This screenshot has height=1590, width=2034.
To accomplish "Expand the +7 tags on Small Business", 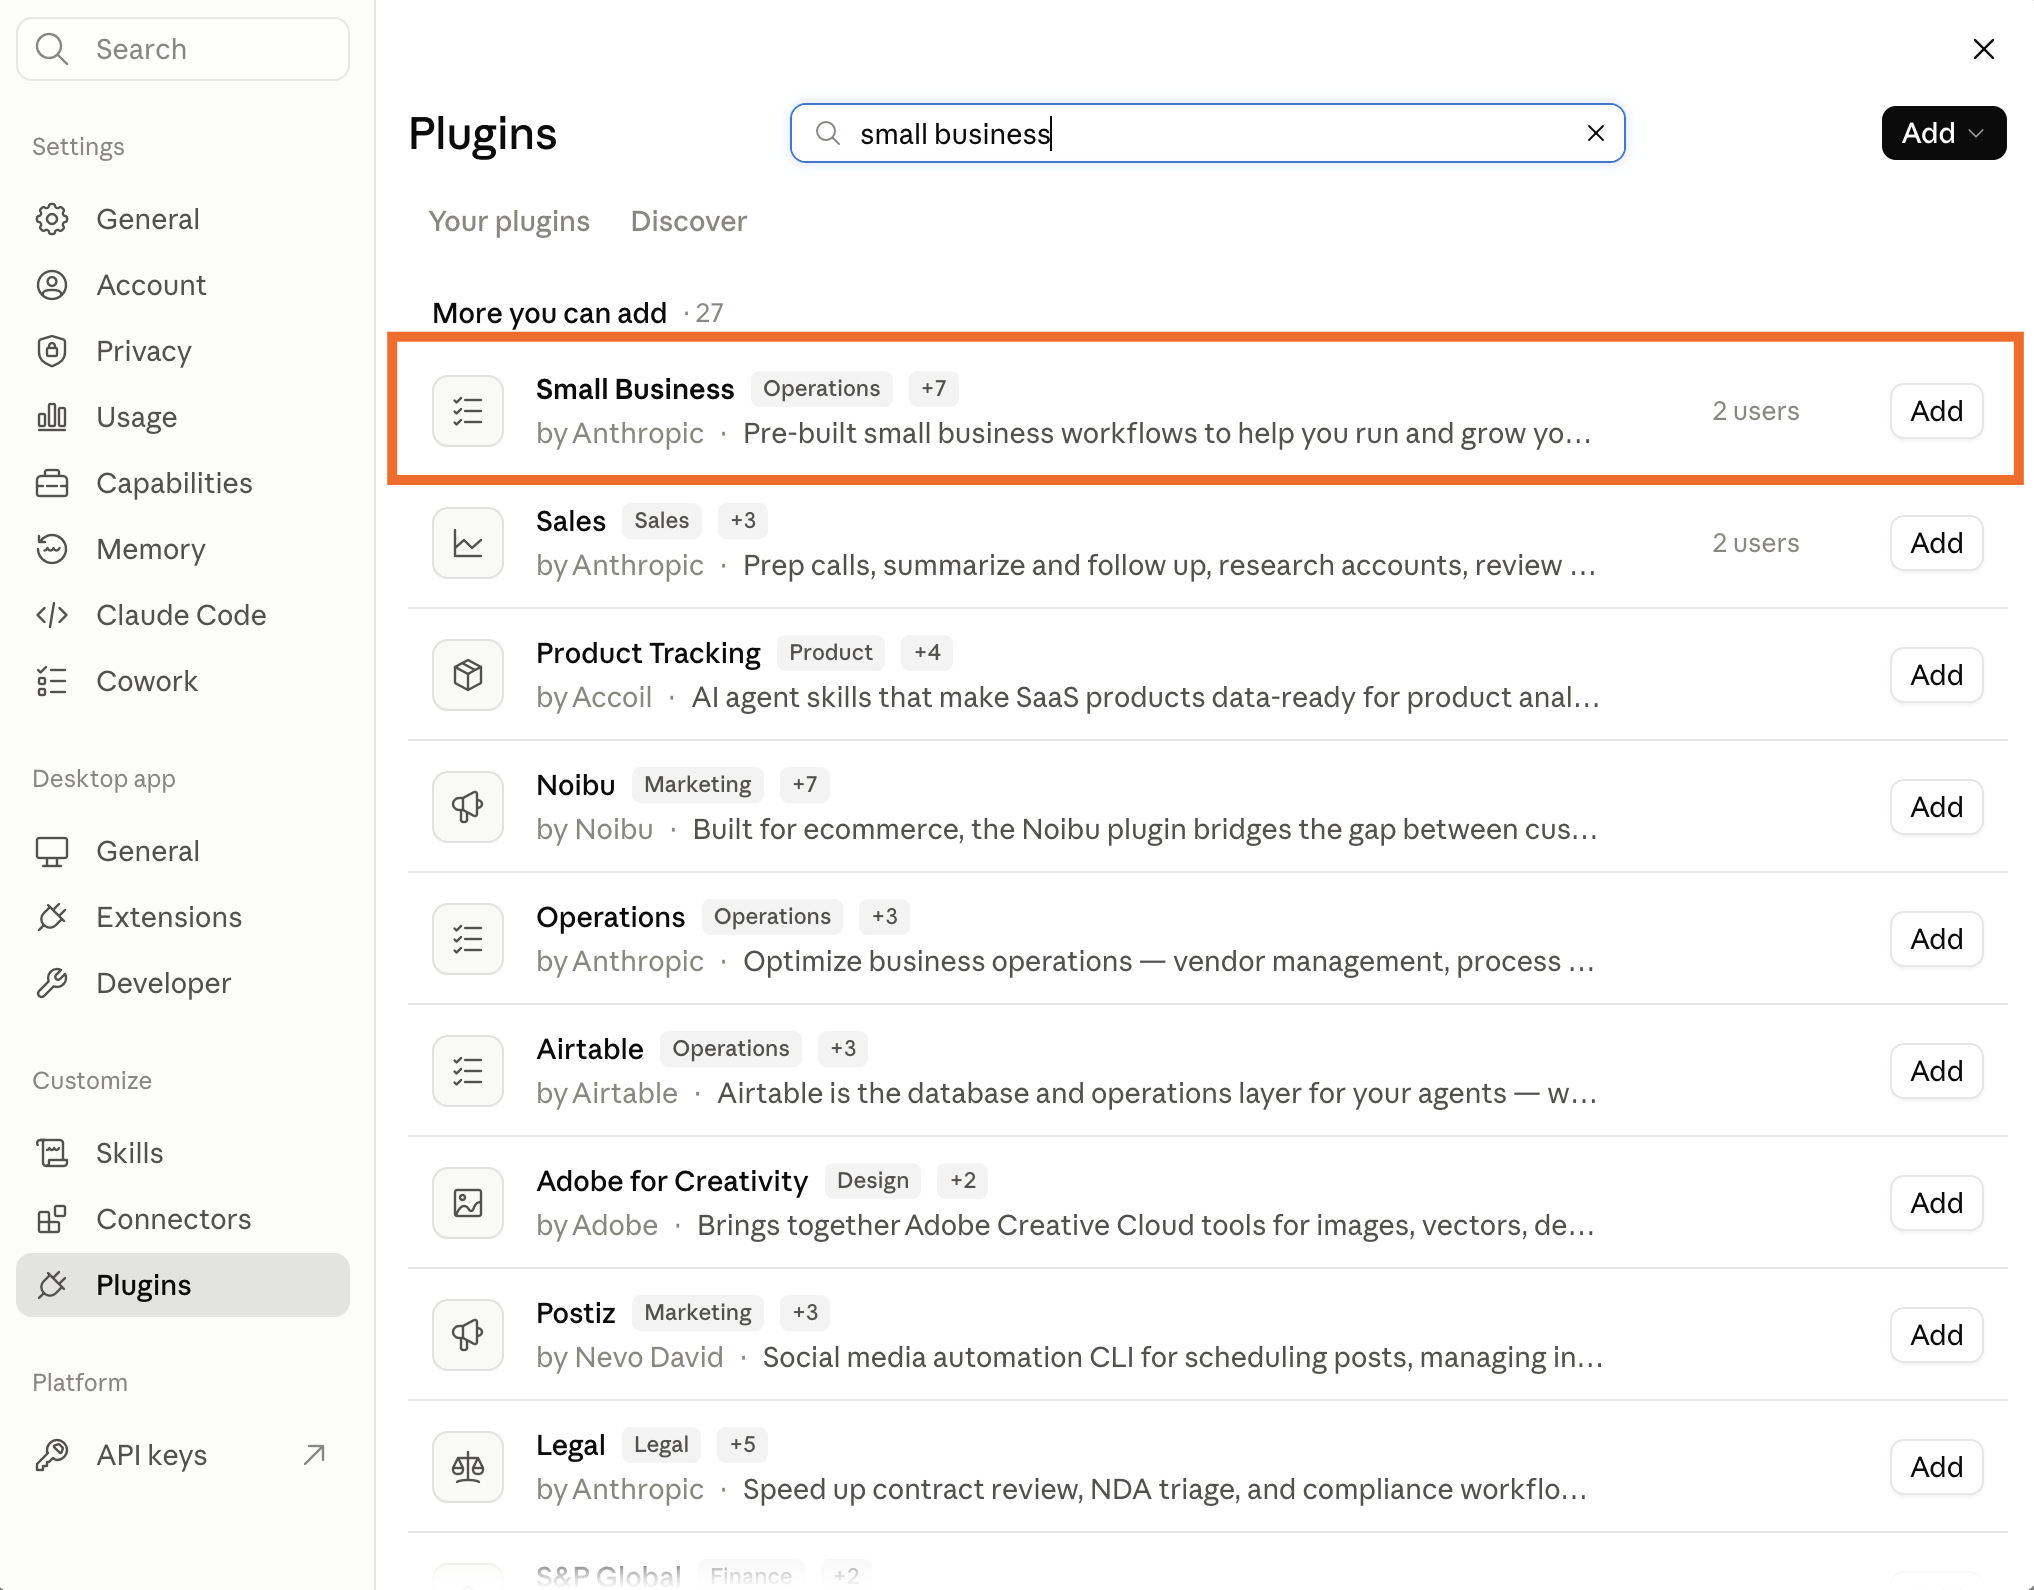I will tap(934, 389).
